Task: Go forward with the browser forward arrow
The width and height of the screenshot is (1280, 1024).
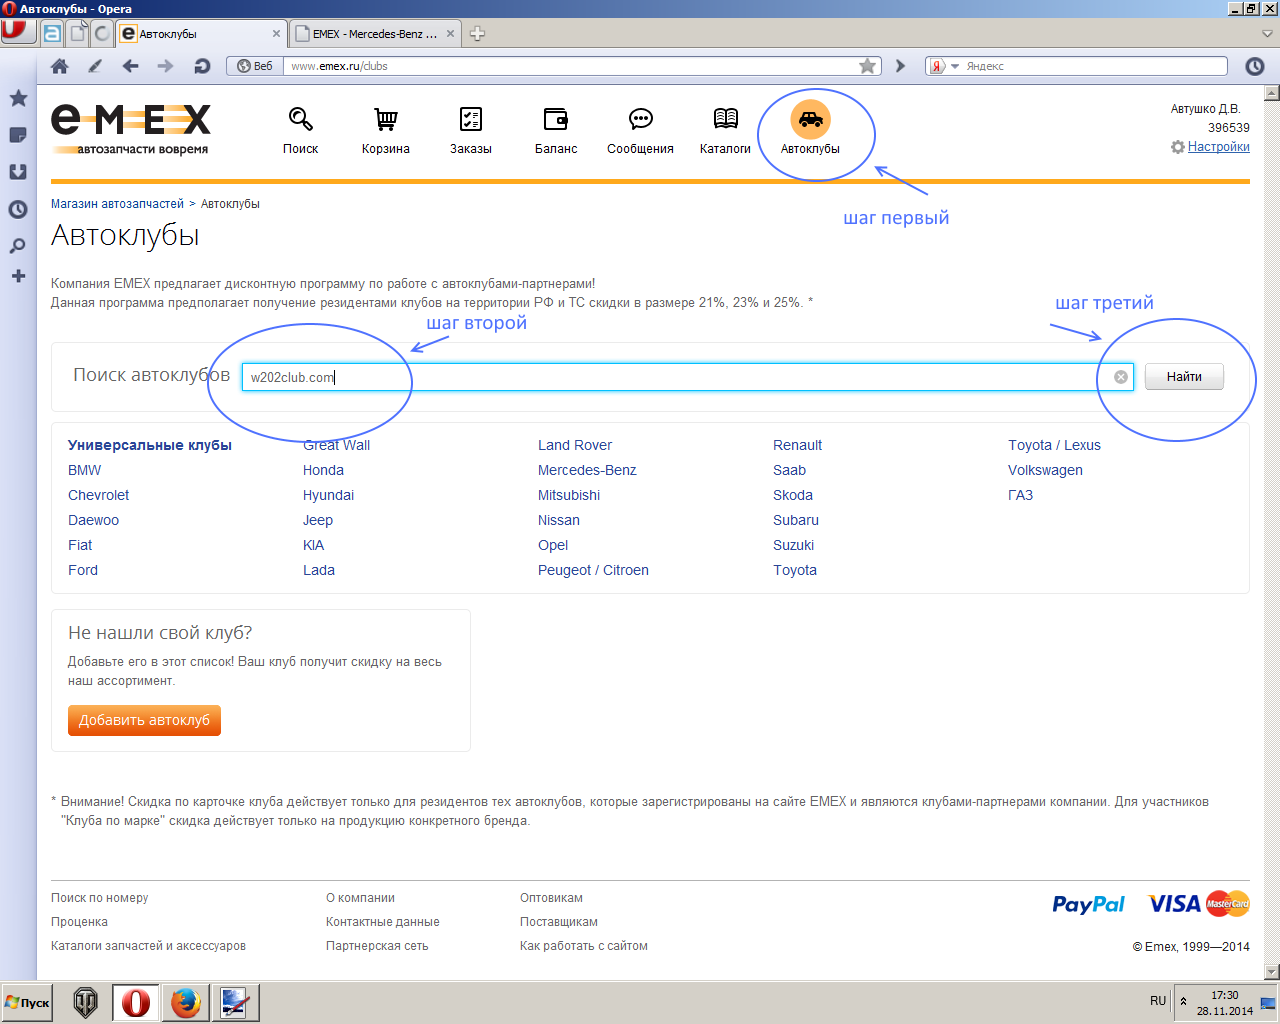Action: tap(165, 66)
